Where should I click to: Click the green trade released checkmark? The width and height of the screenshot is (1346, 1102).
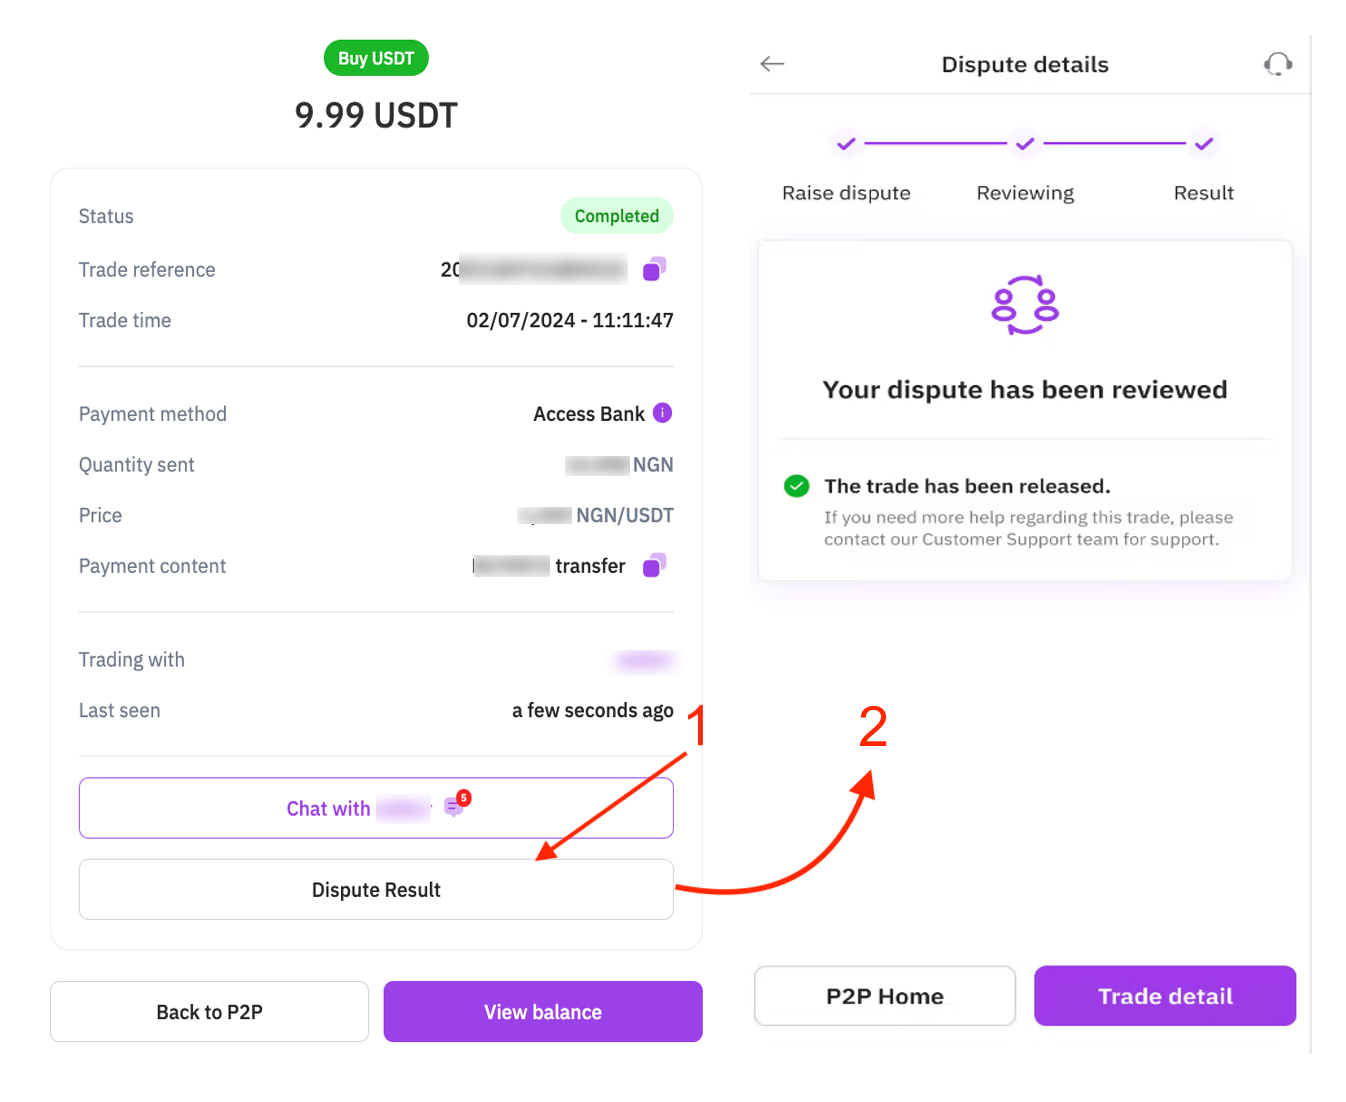coord(797,486)
